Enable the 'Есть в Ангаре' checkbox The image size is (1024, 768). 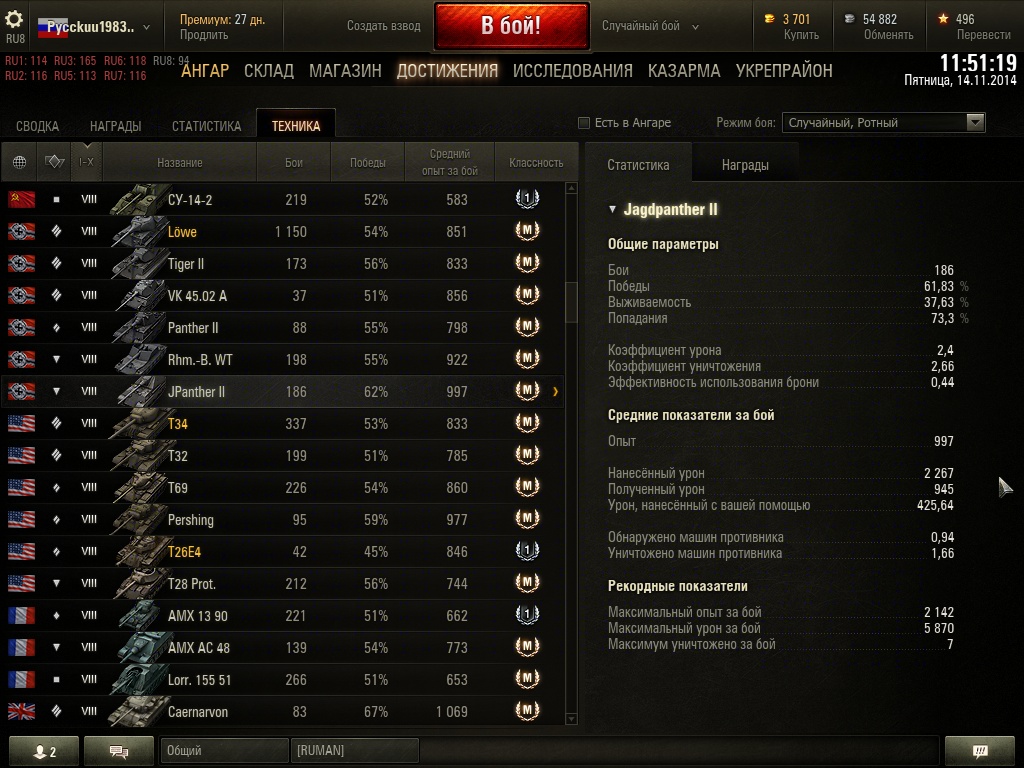pos(584,123)
